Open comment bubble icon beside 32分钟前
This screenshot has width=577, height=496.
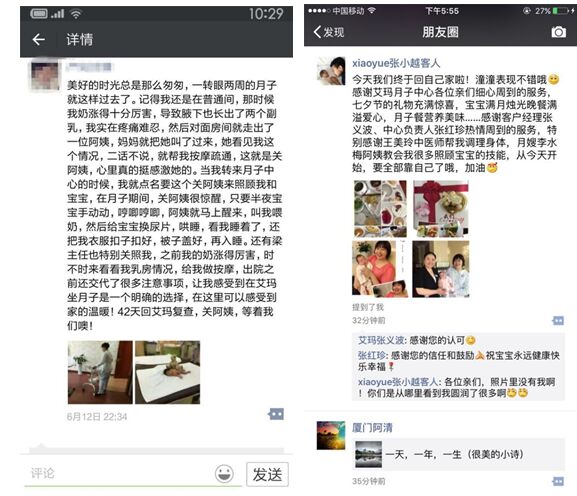pyautogui.click(x=558, y=320)
